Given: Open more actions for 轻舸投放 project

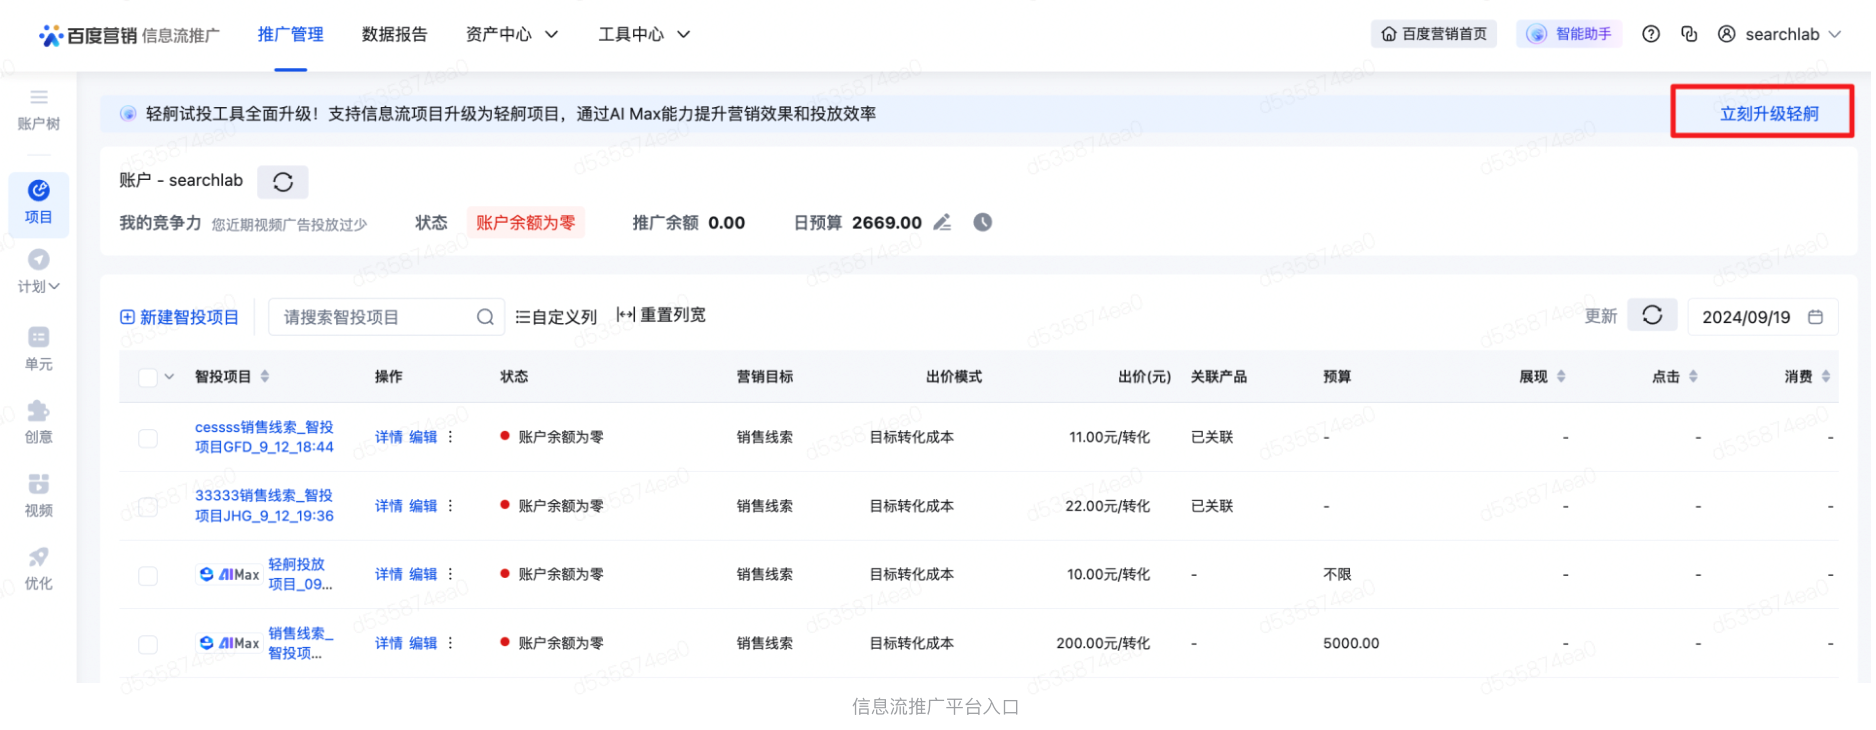Looking at the screenshot, I should click(x=451, y=575).
